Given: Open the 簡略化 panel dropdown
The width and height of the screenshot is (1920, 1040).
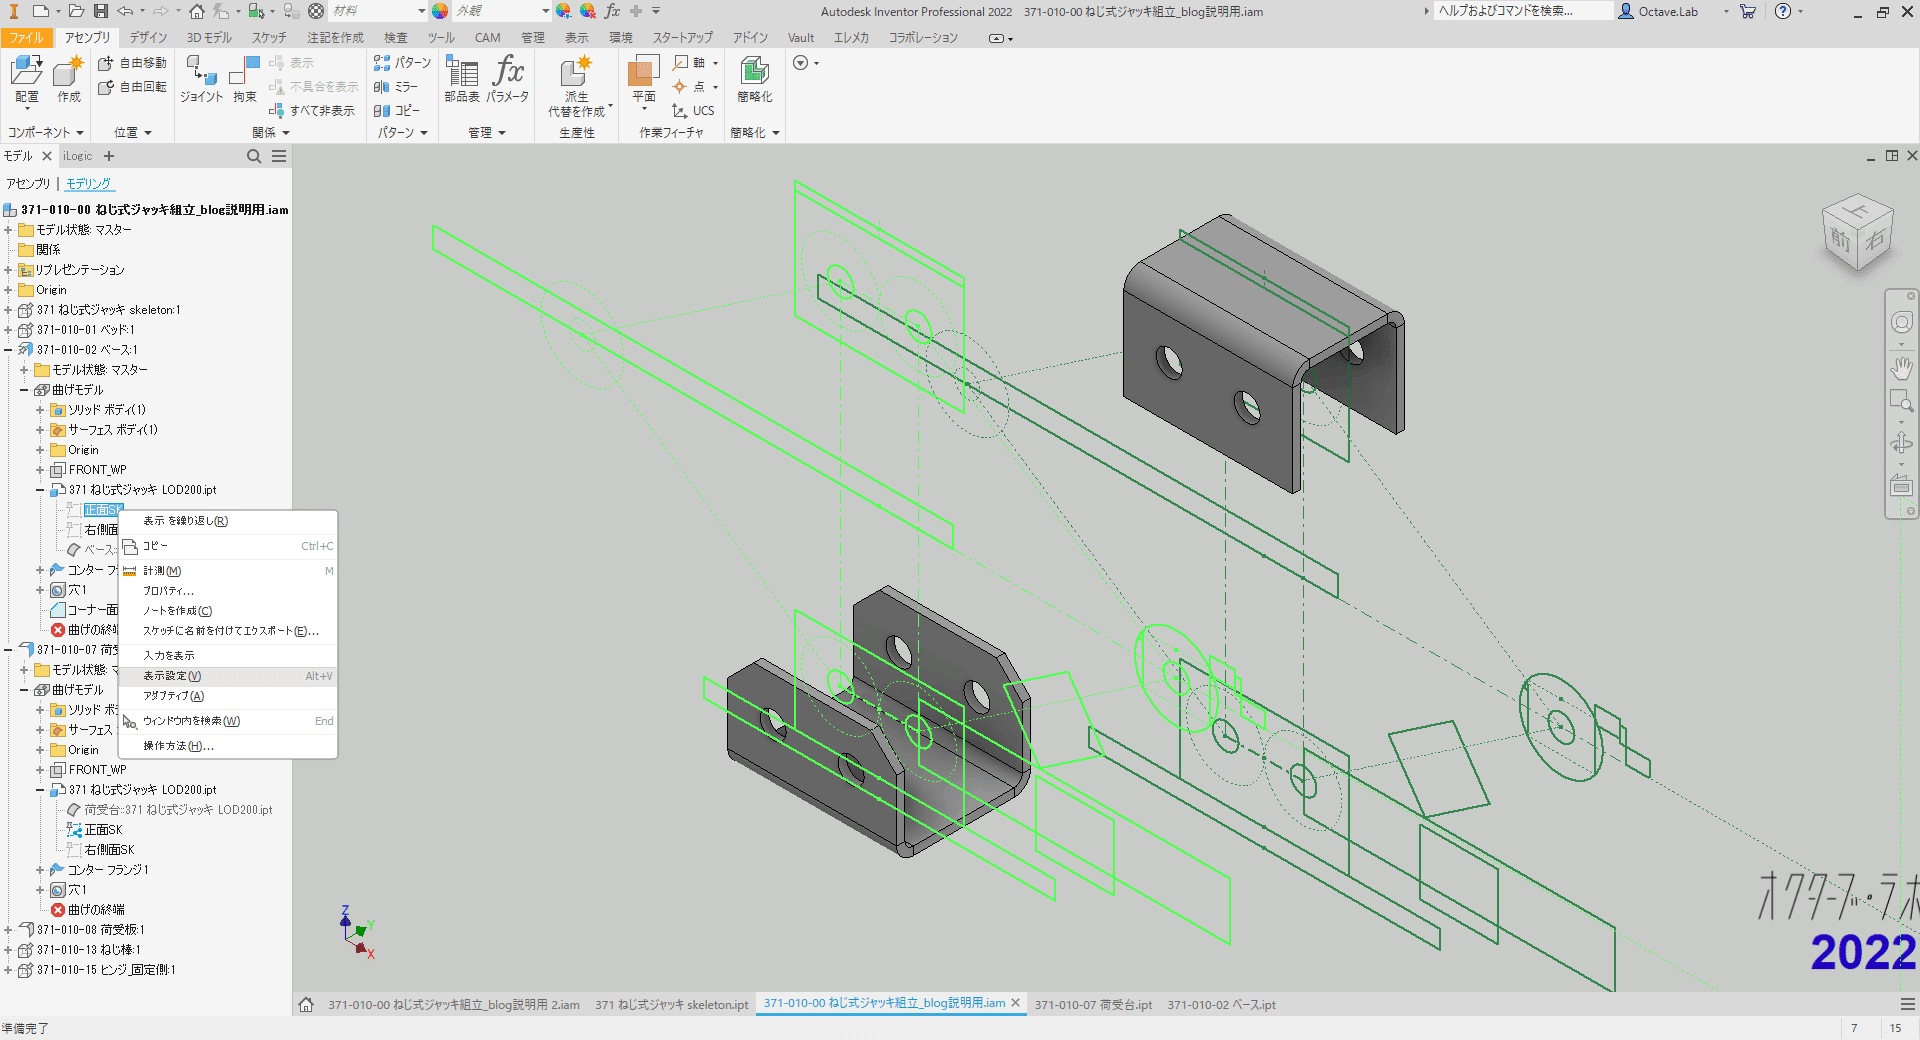Looking at the screenshot, I should pyautogui.click(x=755, y=132).
